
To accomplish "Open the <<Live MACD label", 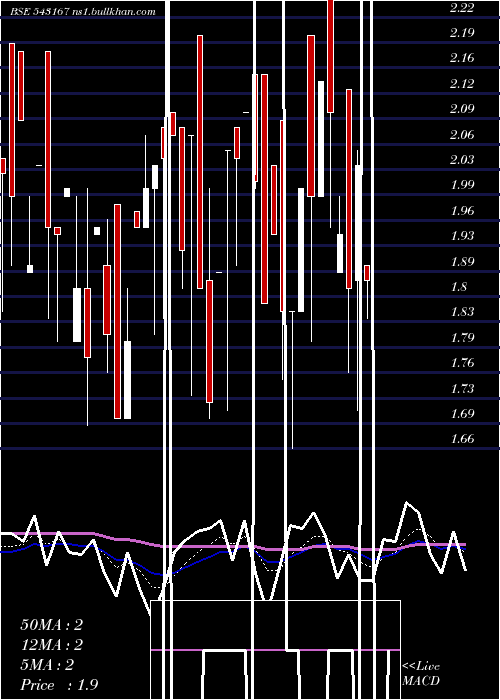I will 421,674.
